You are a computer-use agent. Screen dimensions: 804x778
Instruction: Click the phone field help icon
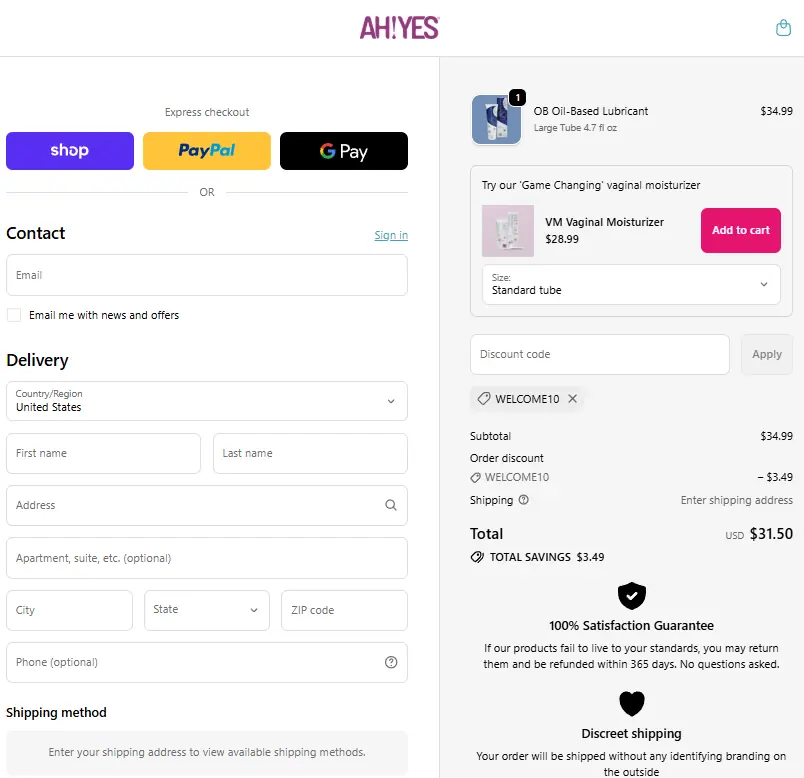coord(391,662)
